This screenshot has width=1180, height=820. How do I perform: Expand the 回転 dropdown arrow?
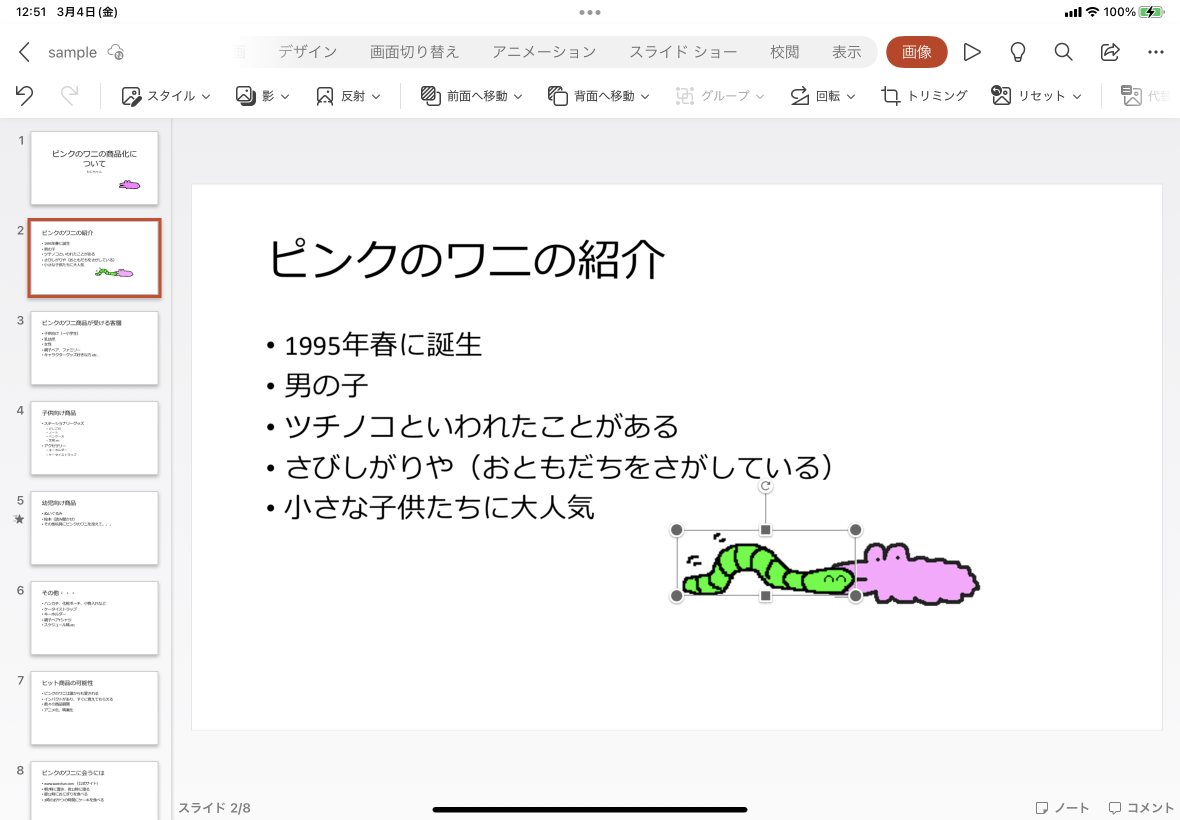tap(851, 96)
